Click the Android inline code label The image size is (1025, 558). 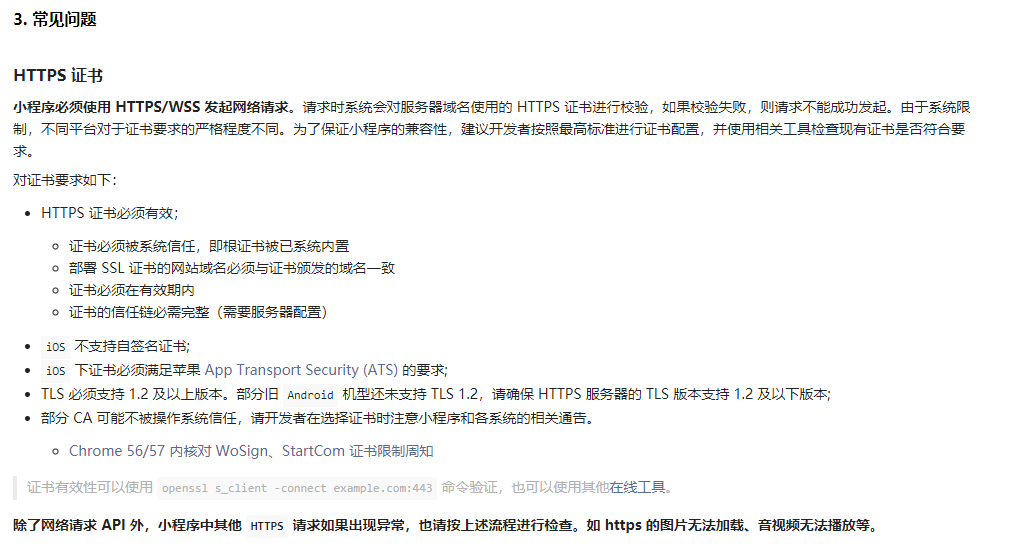point(310,395)
